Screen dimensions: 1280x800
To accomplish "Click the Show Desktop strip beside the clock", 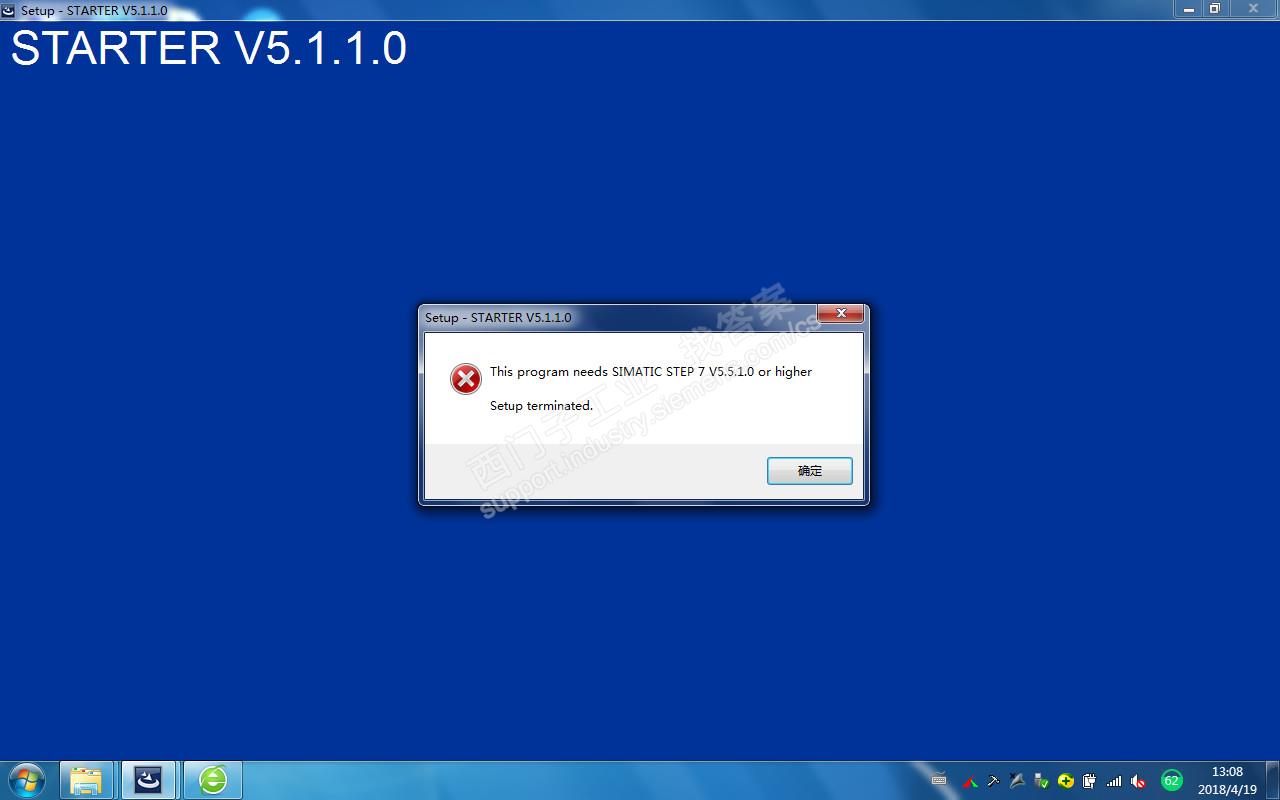I will 1272,780.
